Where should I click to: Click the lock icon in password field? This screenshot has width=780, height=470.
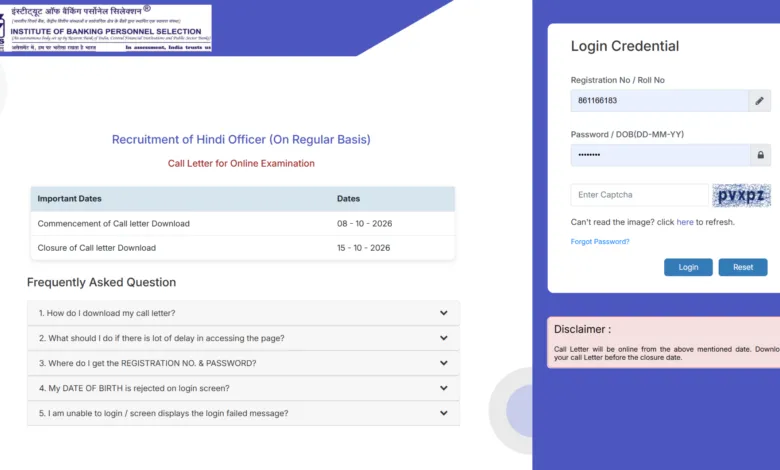pos(760,155)
